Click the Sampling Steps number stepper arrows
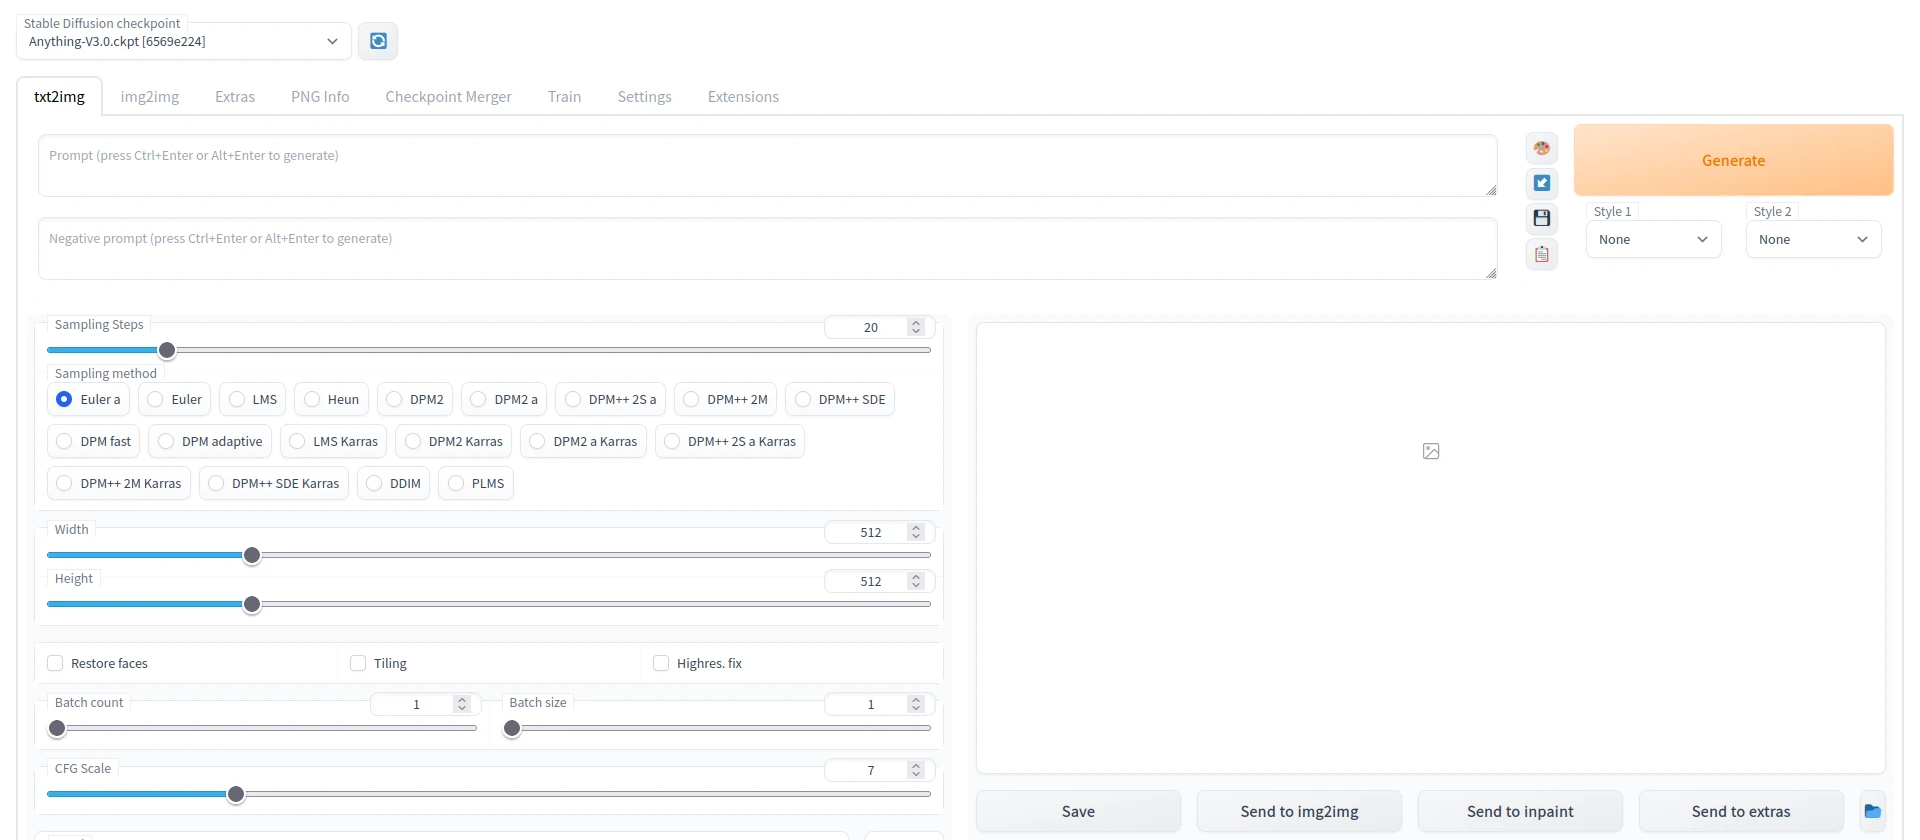 [x=916, y=327]
